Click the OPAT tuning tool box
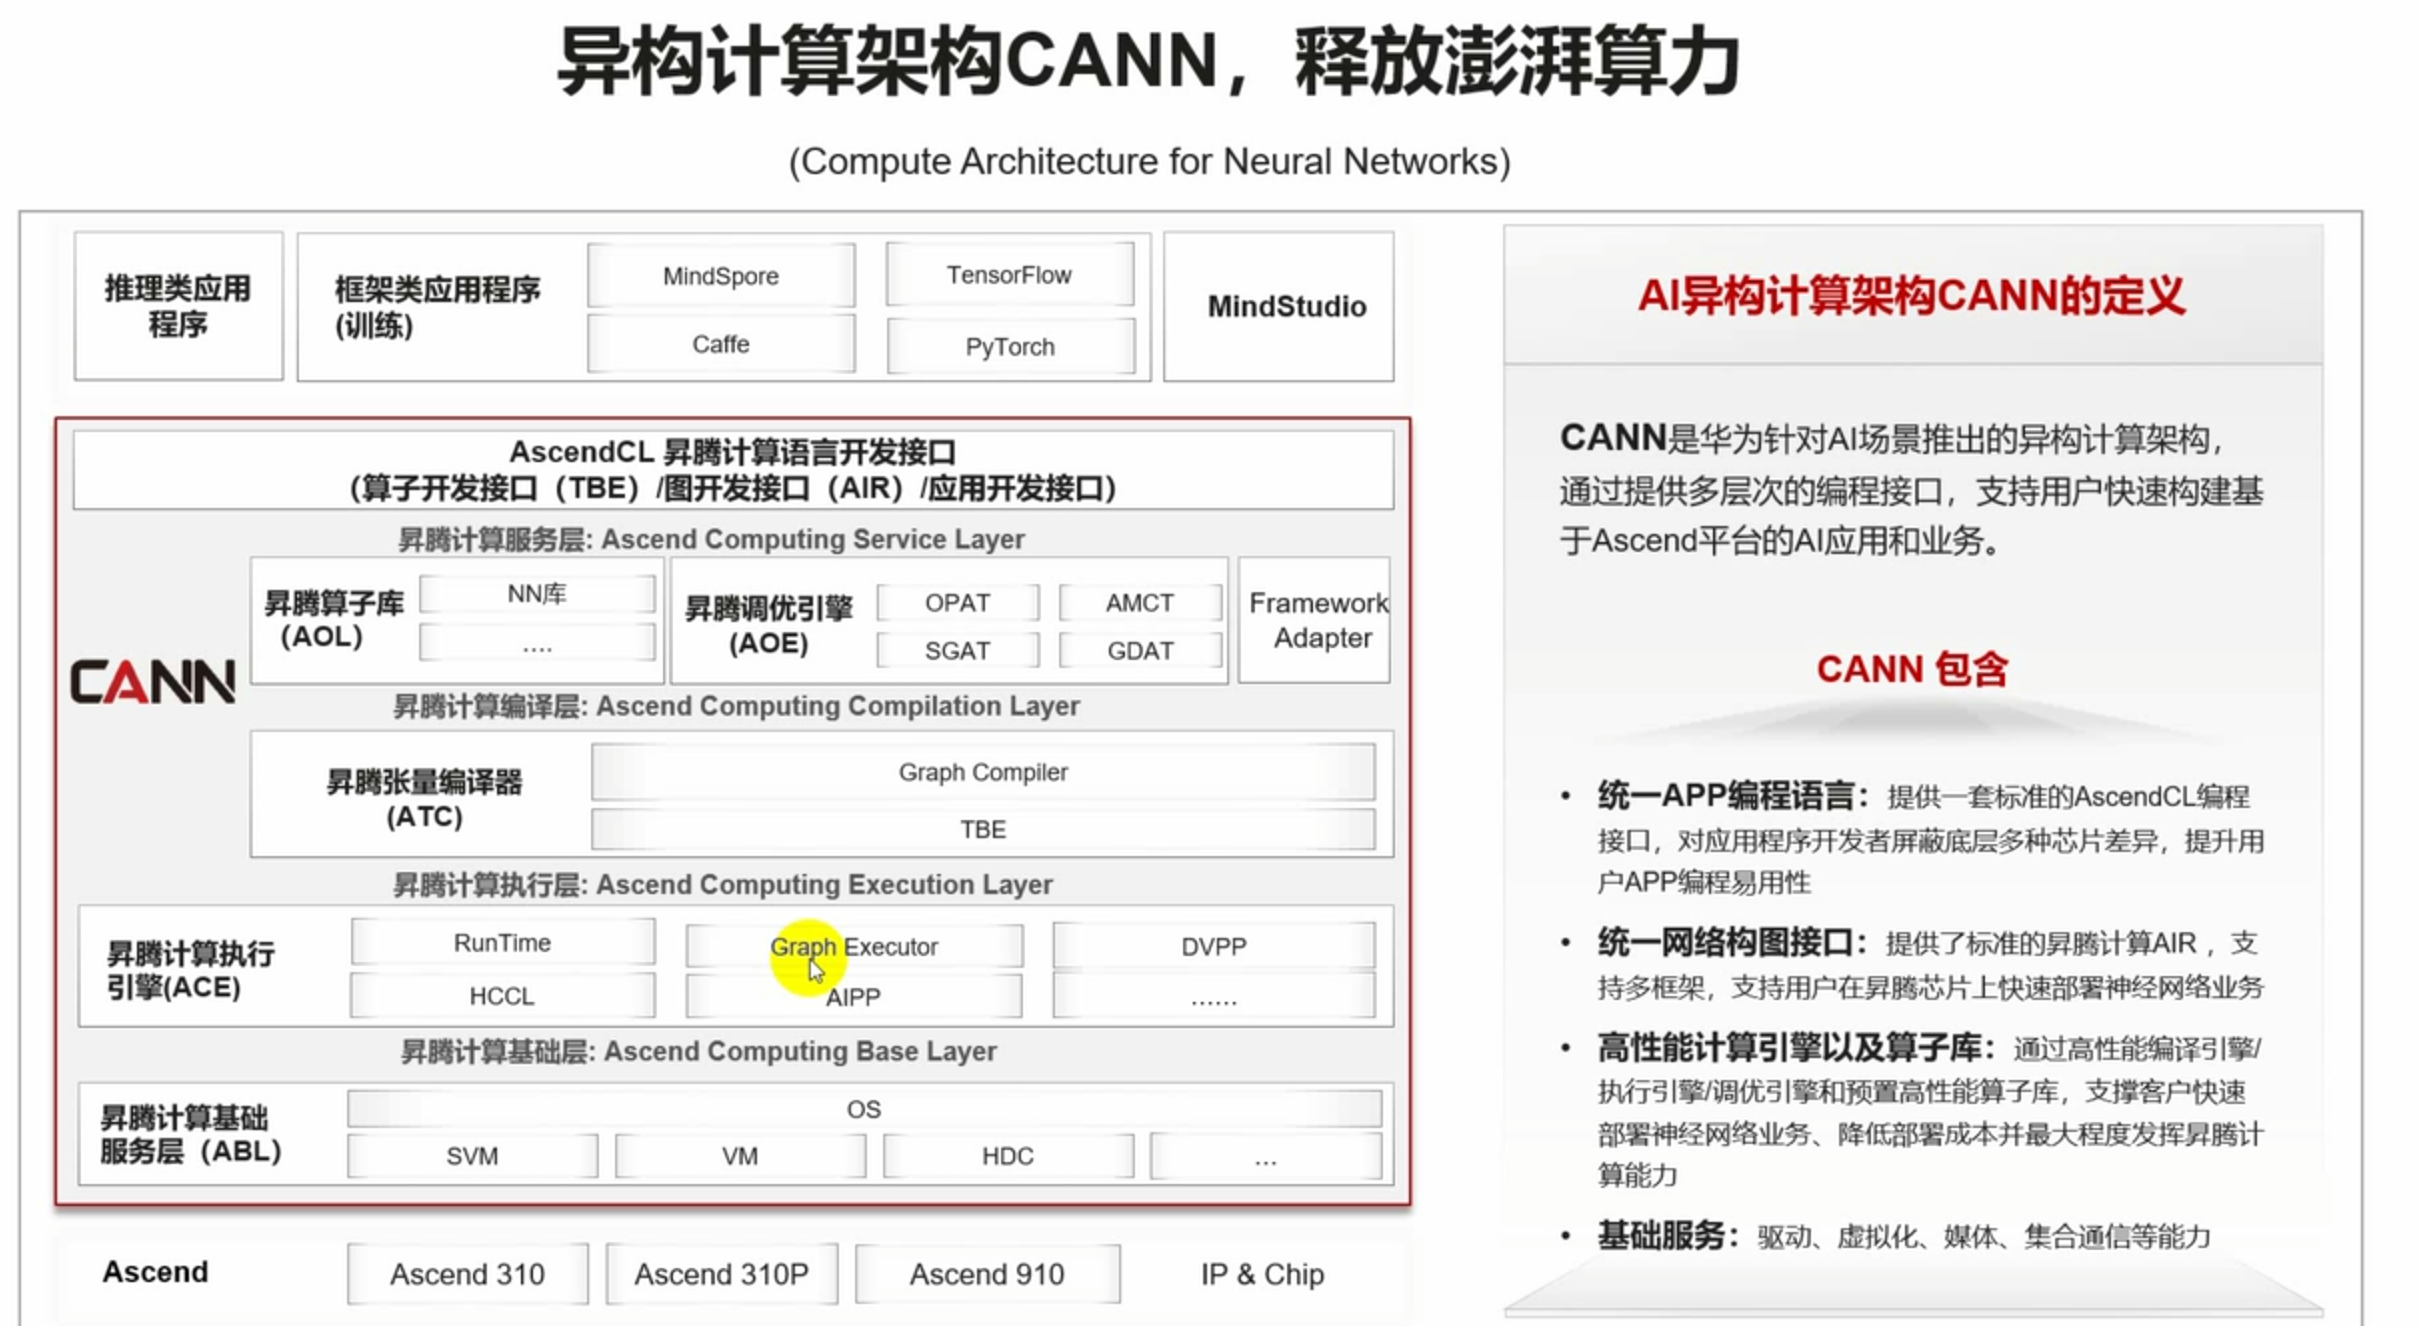The height and width of the screenshot is (1326, 2420). click(x=957, y=603)
